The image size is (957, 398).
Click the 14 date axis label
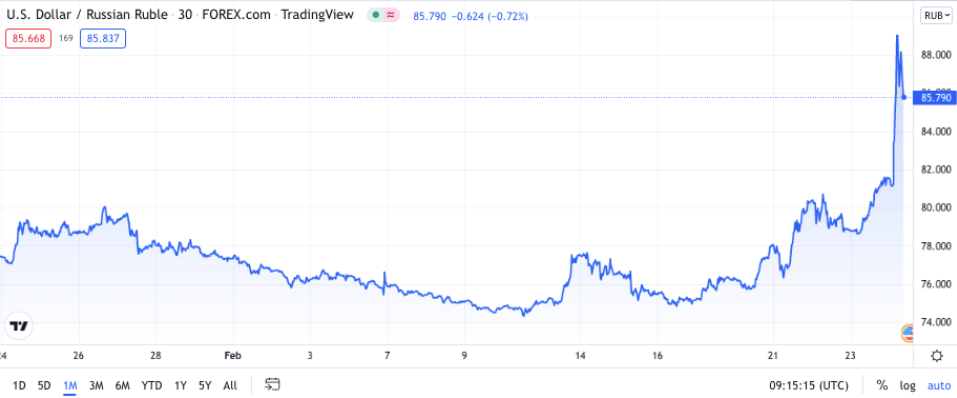tap(580, 355)
